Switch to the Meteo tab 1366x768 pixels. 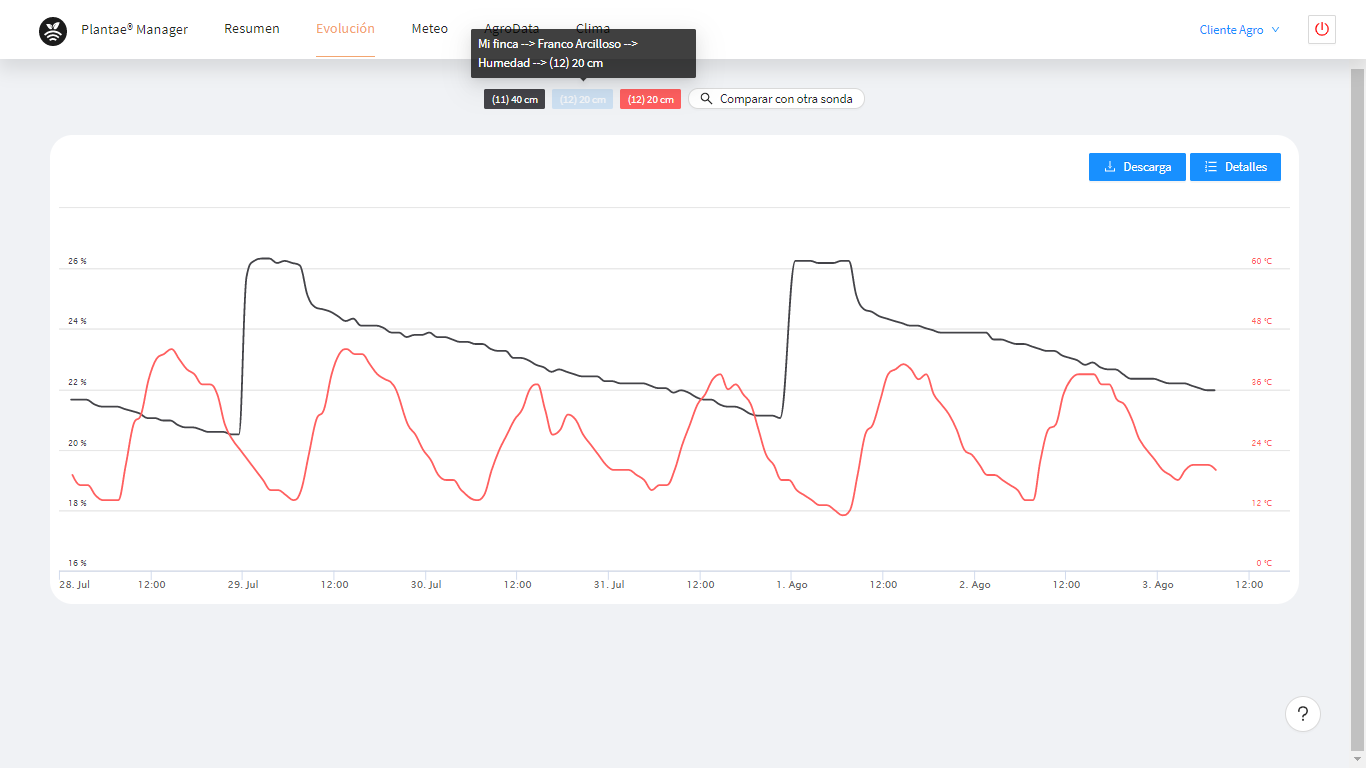[430, 29]
